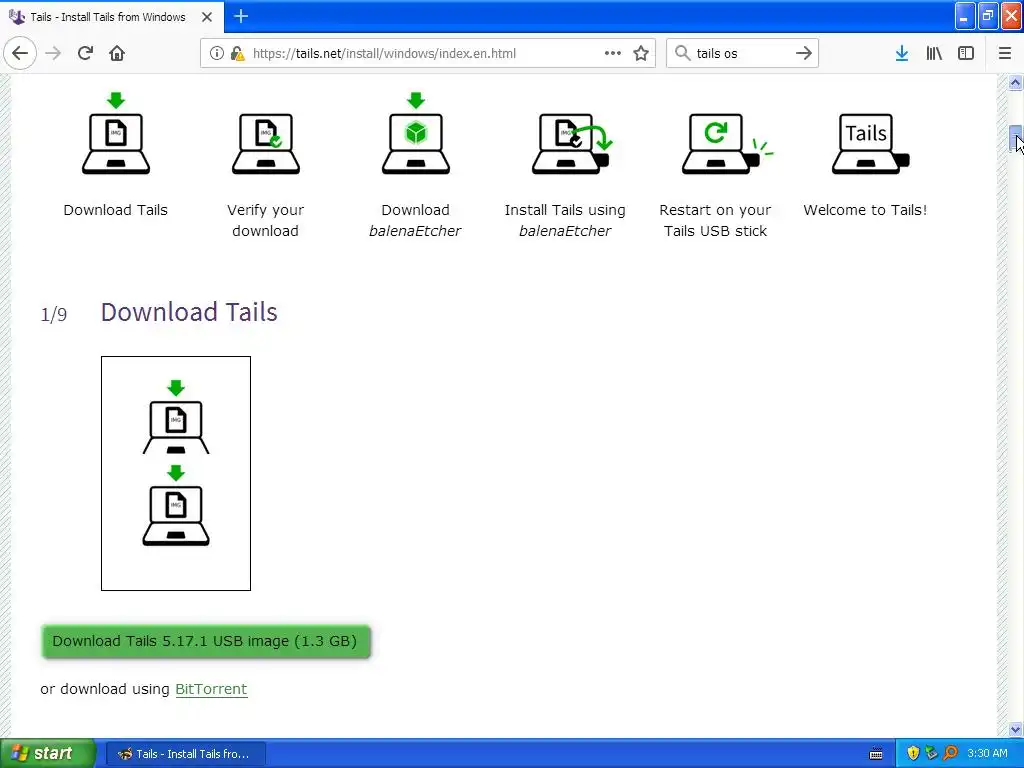Click the Download balenaEtcher step icon
Image resolution: width=1024 pixels, height=768 pixels.
tap(416, 133)
